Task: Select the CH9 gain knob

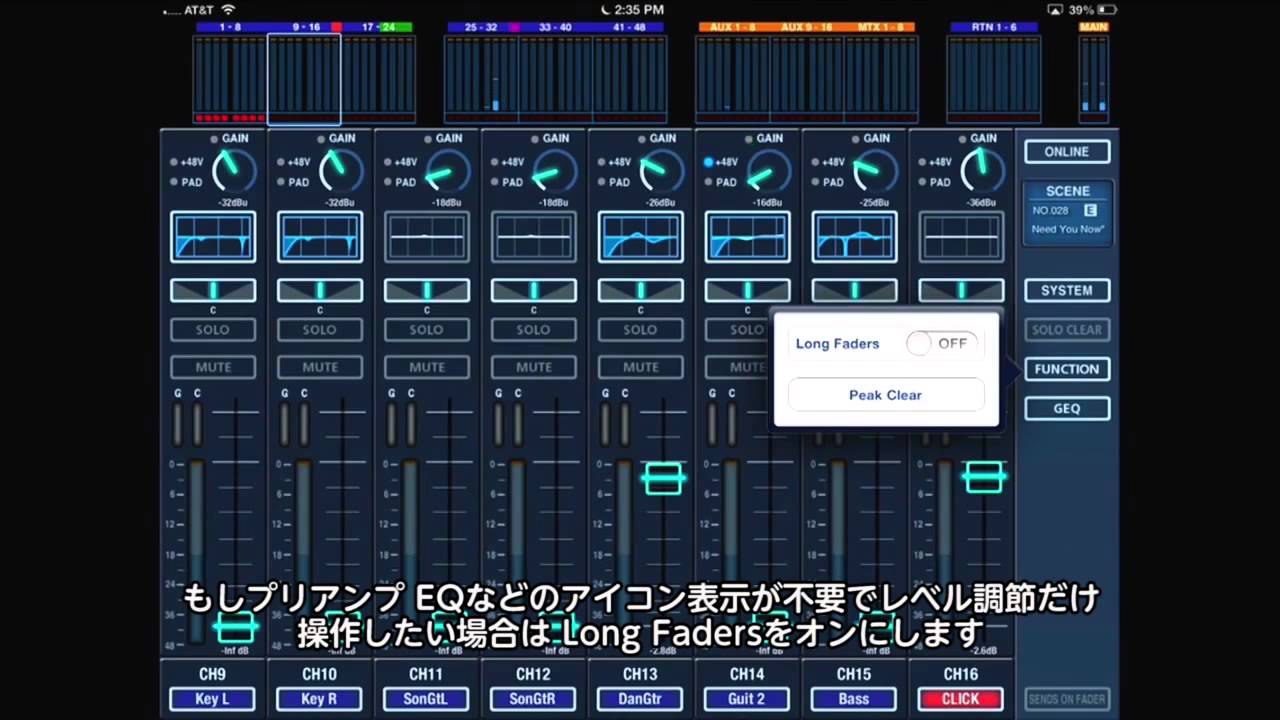Action: tap(234, 171)
